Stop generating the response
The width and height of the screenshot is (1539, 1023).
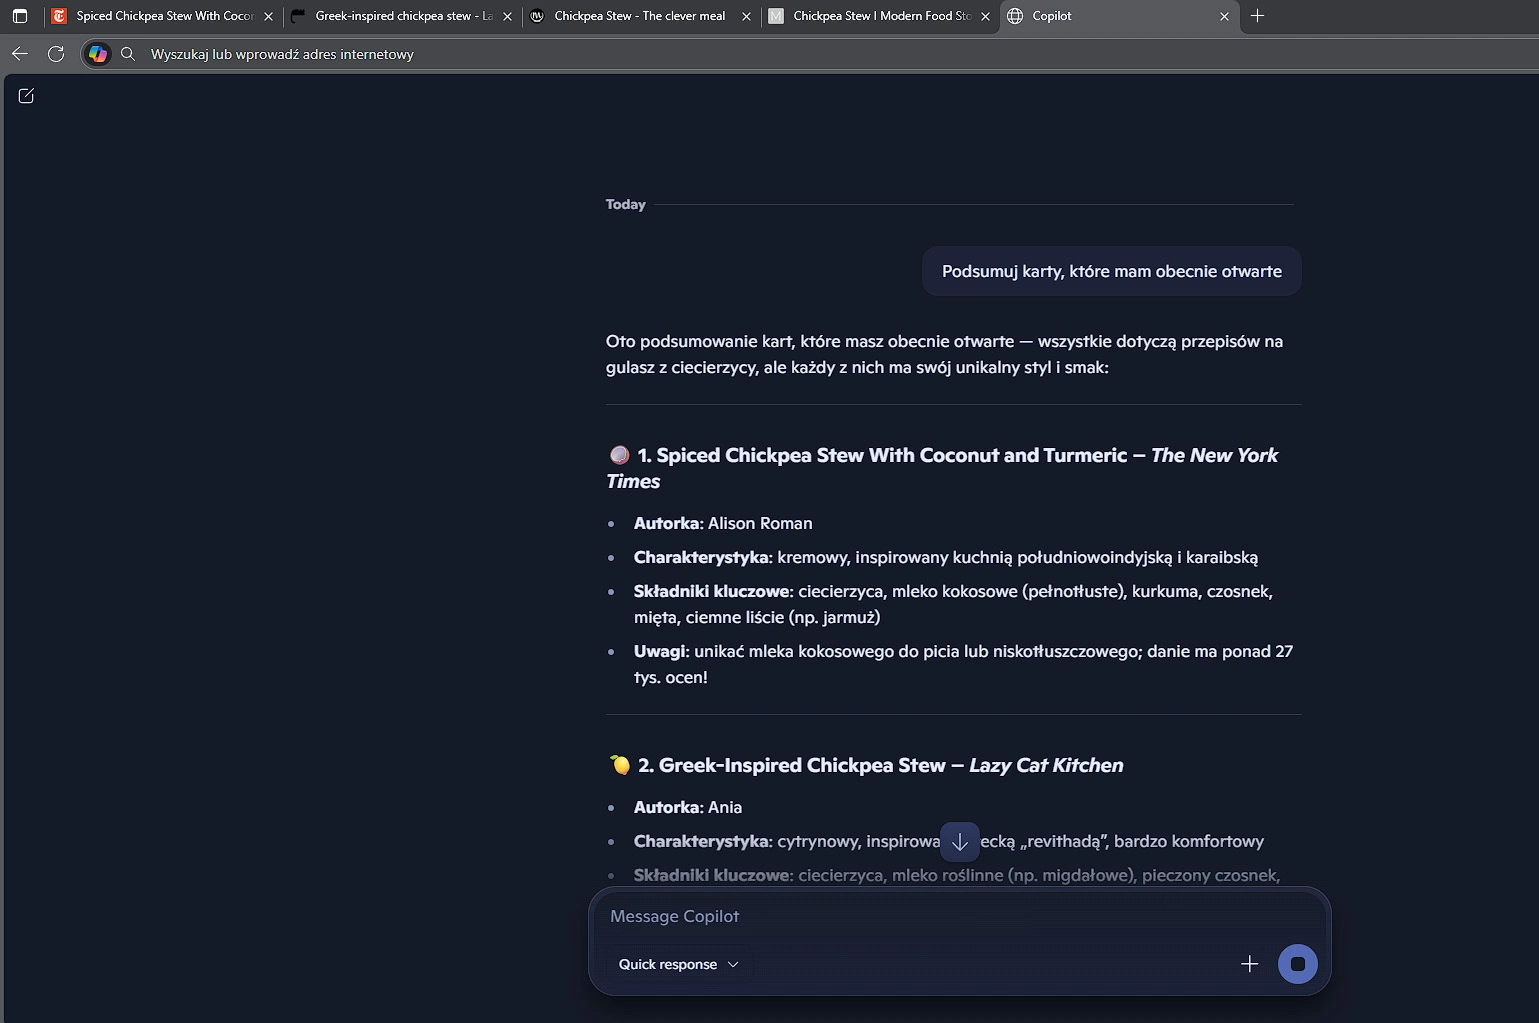[x=1297, y=964]
